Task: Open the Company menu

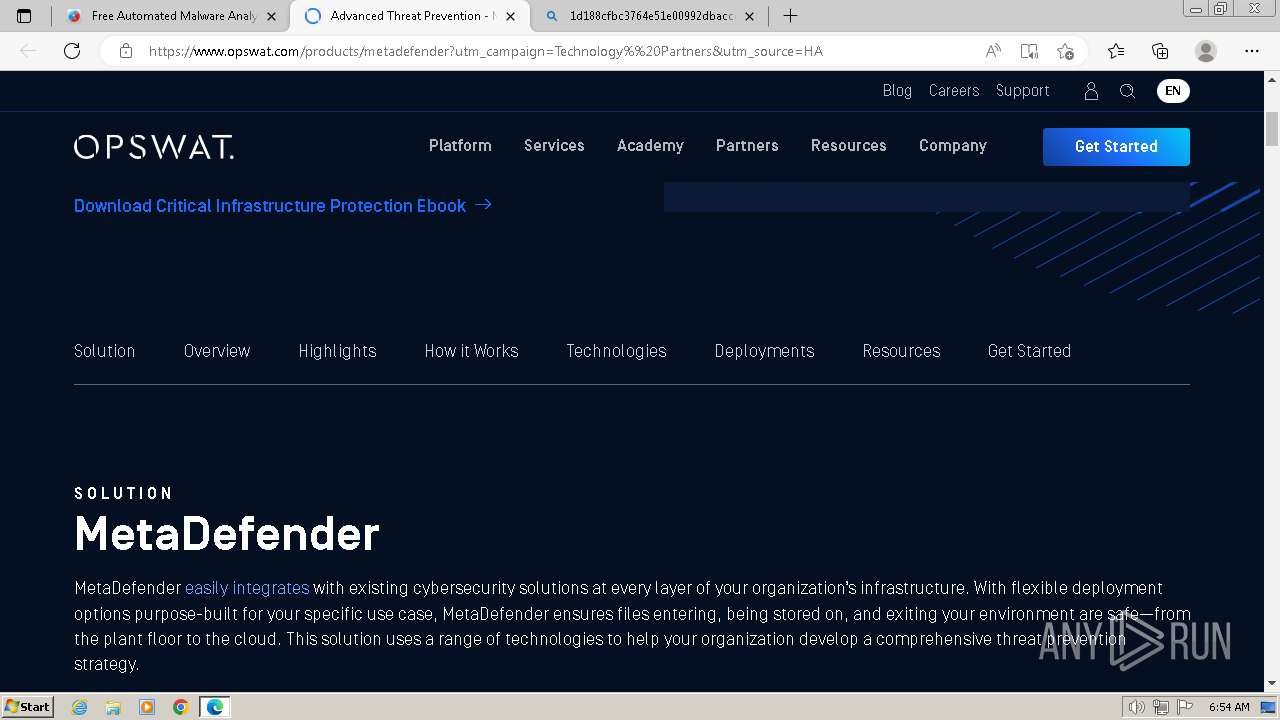Action: point(953,146)
